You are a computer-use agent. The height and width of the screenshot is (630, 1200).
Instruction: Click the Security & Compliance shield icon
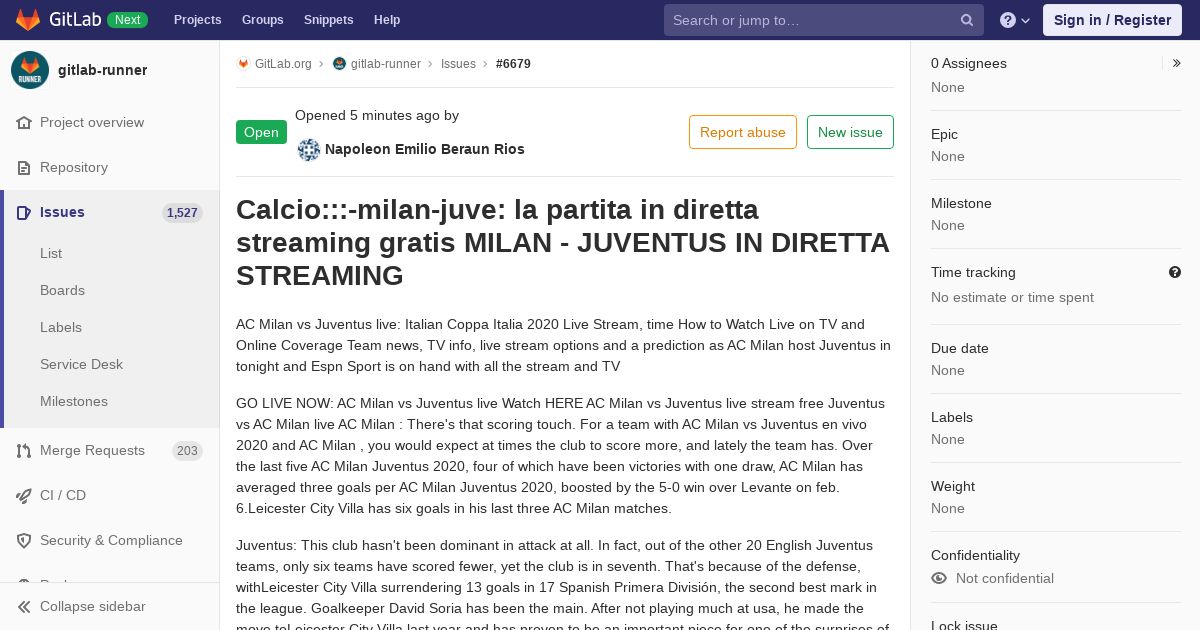tap(24, 540)
